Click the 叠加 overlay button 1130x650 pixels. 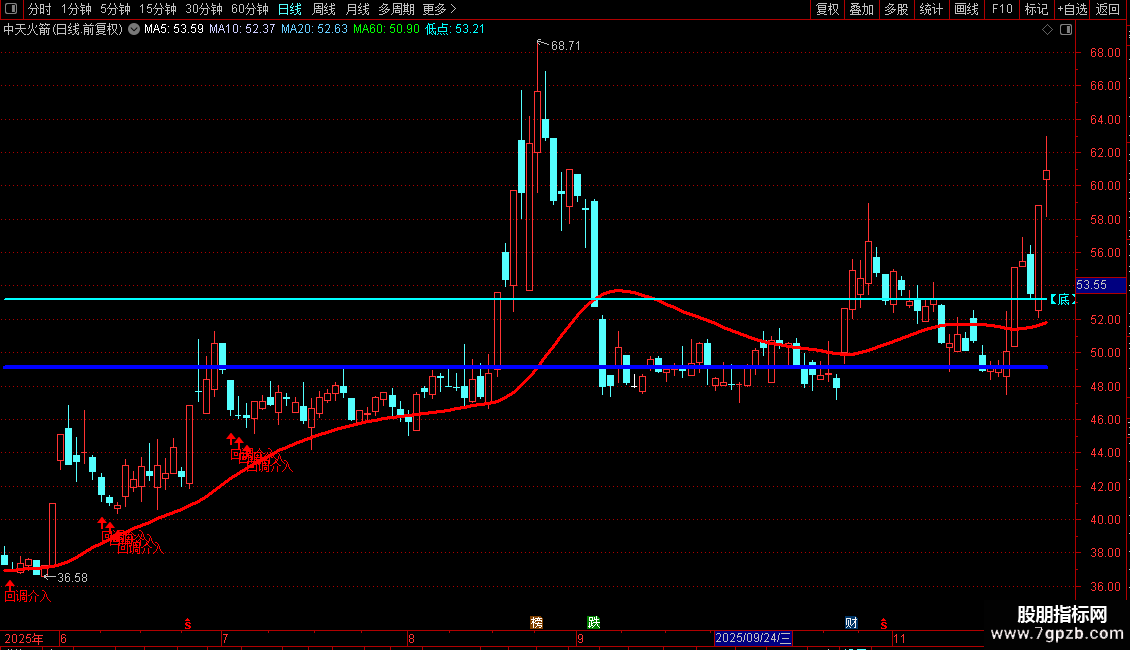pos(861,9)
